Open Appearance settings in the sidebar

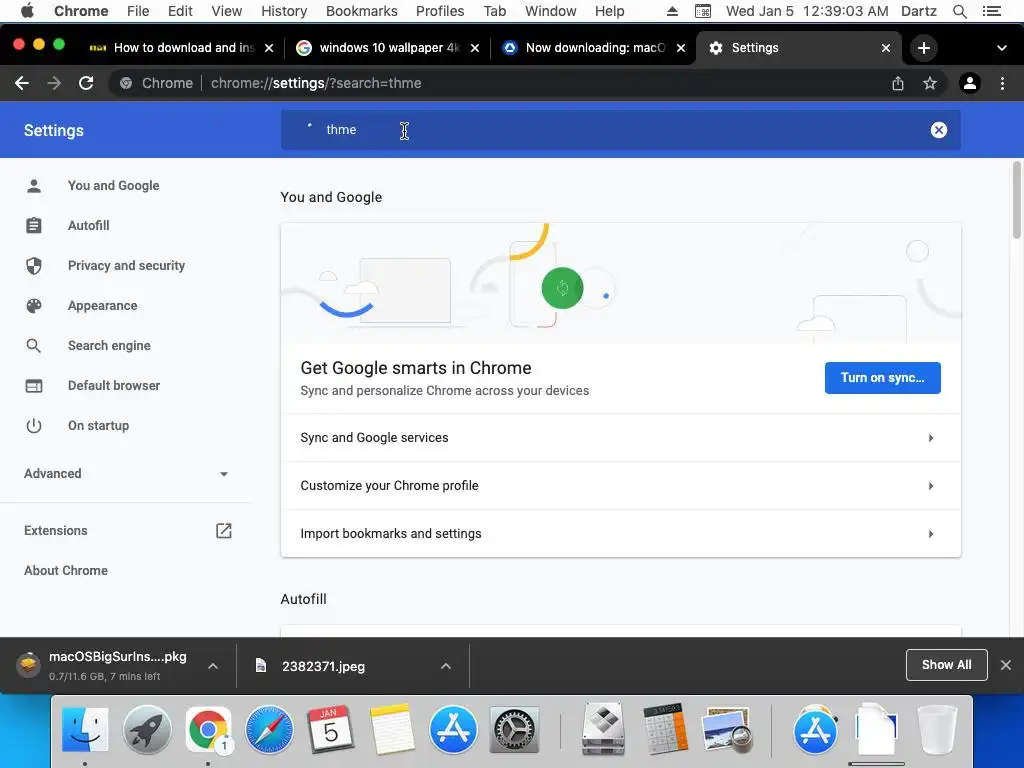click(x=103, y=306)
